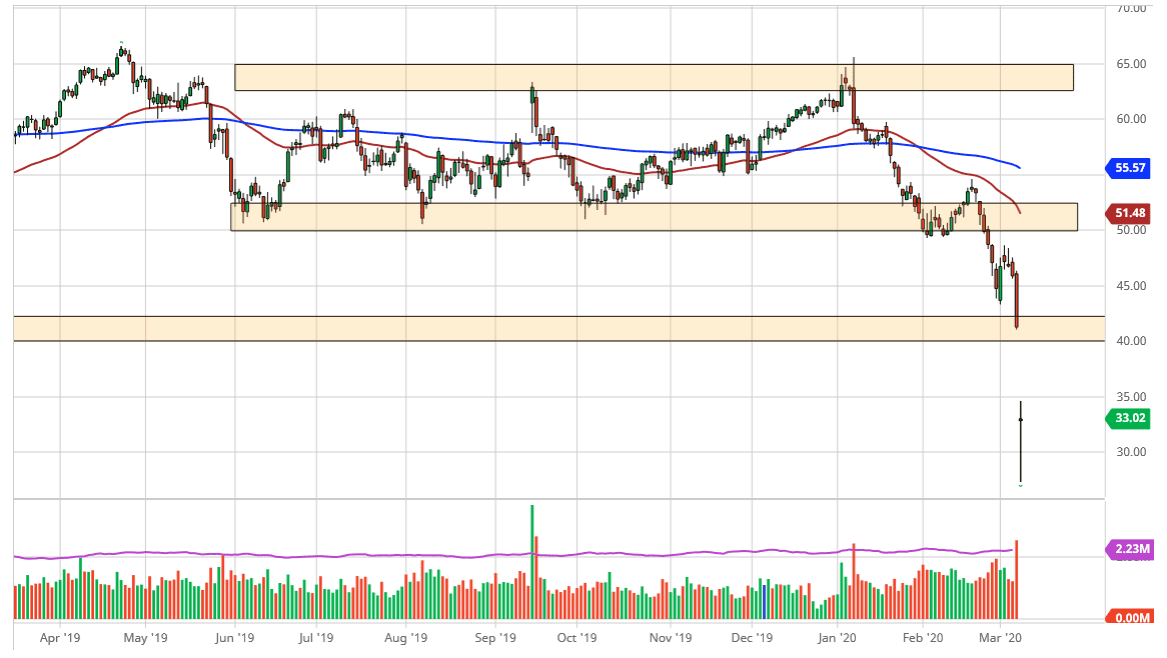Click the red 0.00M volume label
1167x658 pixels.
[1131, 617]
